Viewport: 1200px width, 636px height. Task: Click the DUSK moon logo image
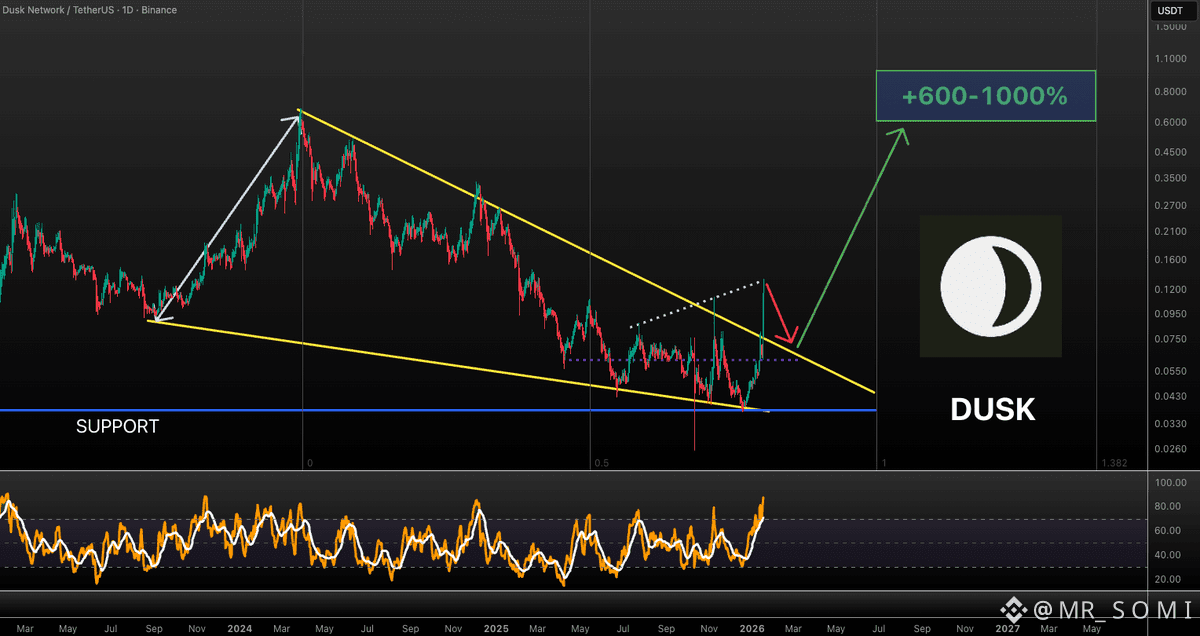991,287
